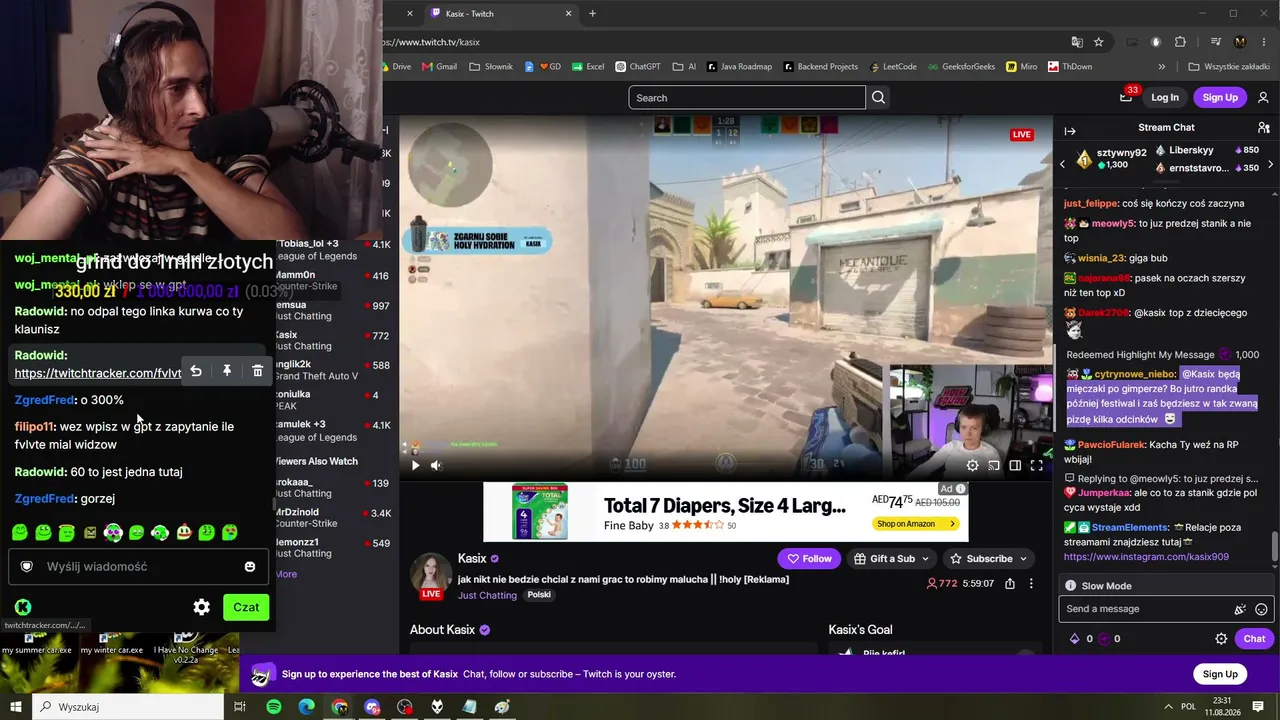
Task: Open a new browser tab
Action: tap(592, 13)
